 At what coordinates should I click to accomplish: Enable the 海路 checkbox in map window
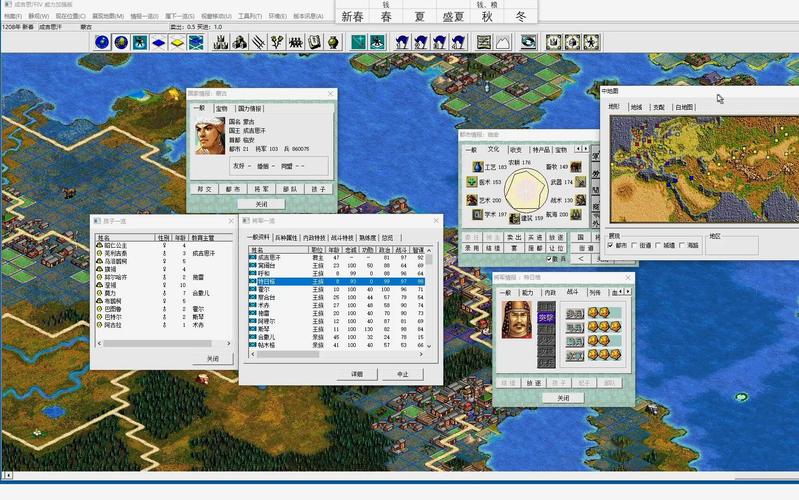[682, 246]
